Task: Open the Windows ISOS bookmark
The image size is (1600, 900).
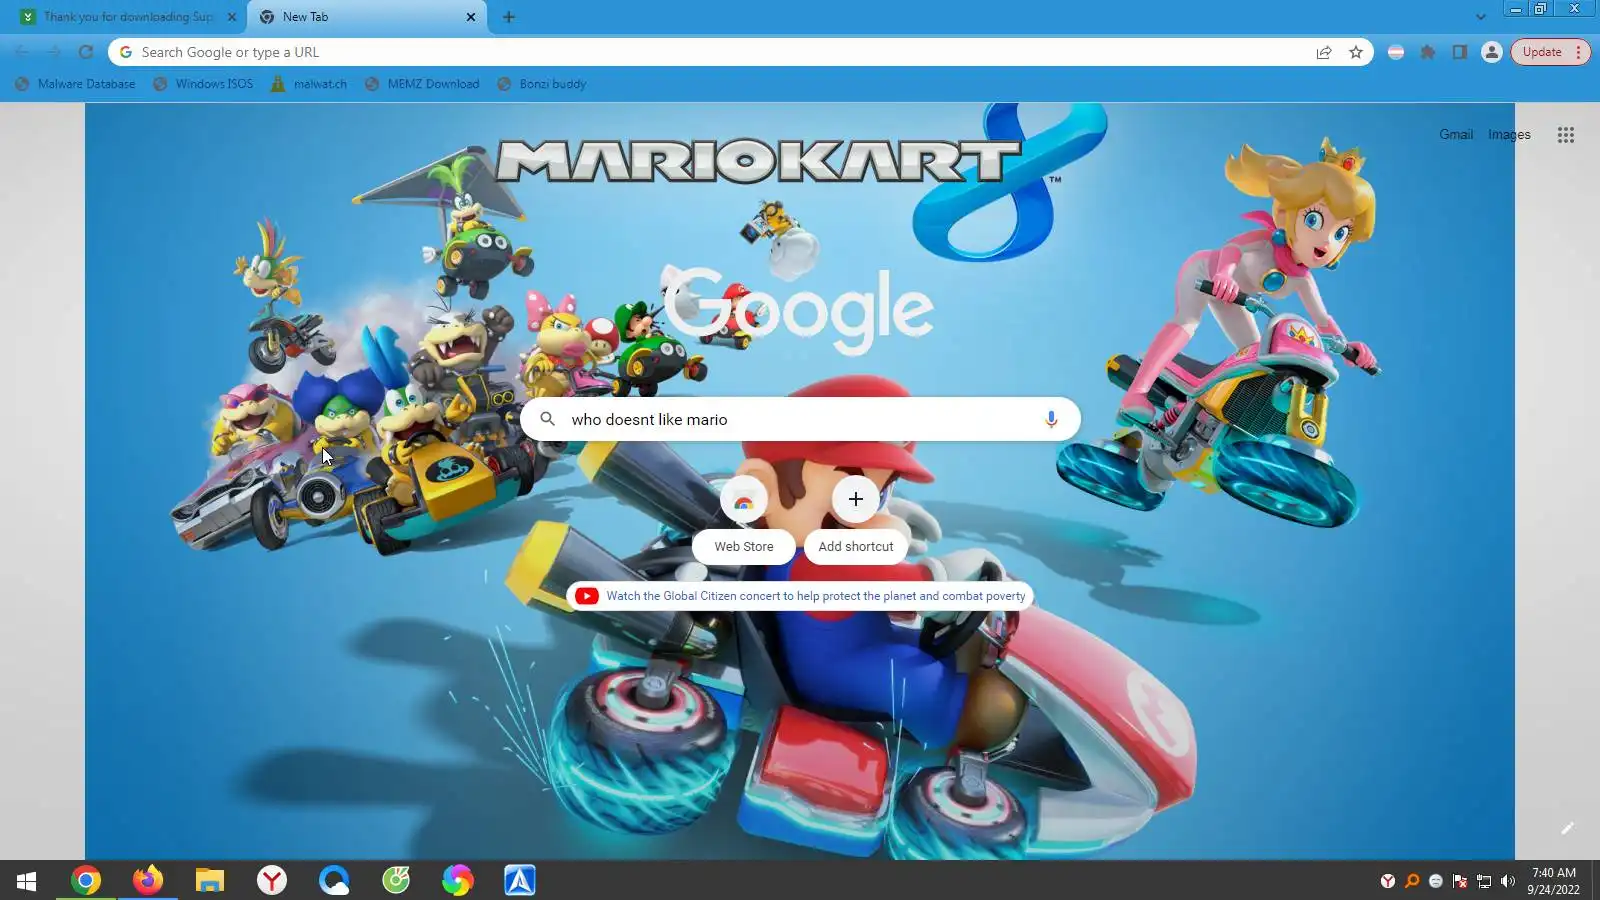Action: click(204, 84)
